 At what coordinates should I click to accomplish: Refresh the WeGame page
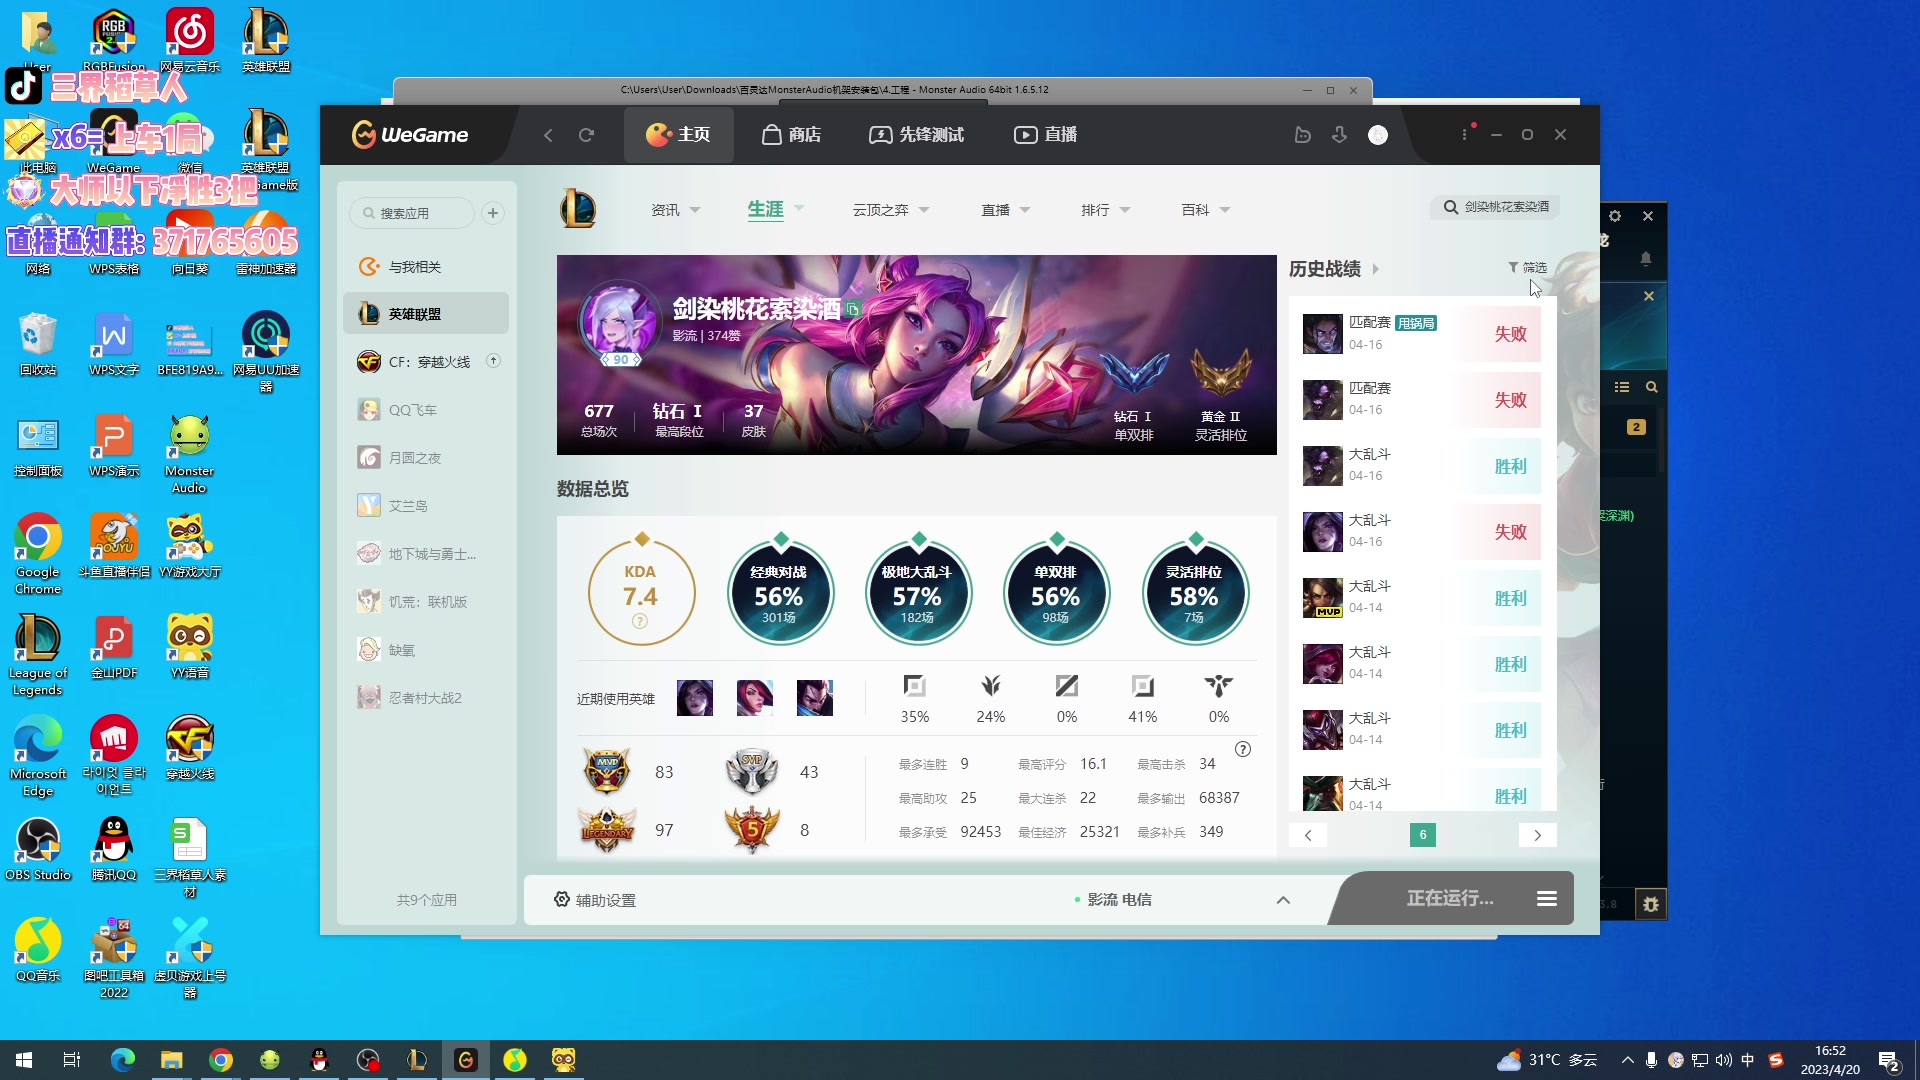pyautogui.click(x=587, y=135)
